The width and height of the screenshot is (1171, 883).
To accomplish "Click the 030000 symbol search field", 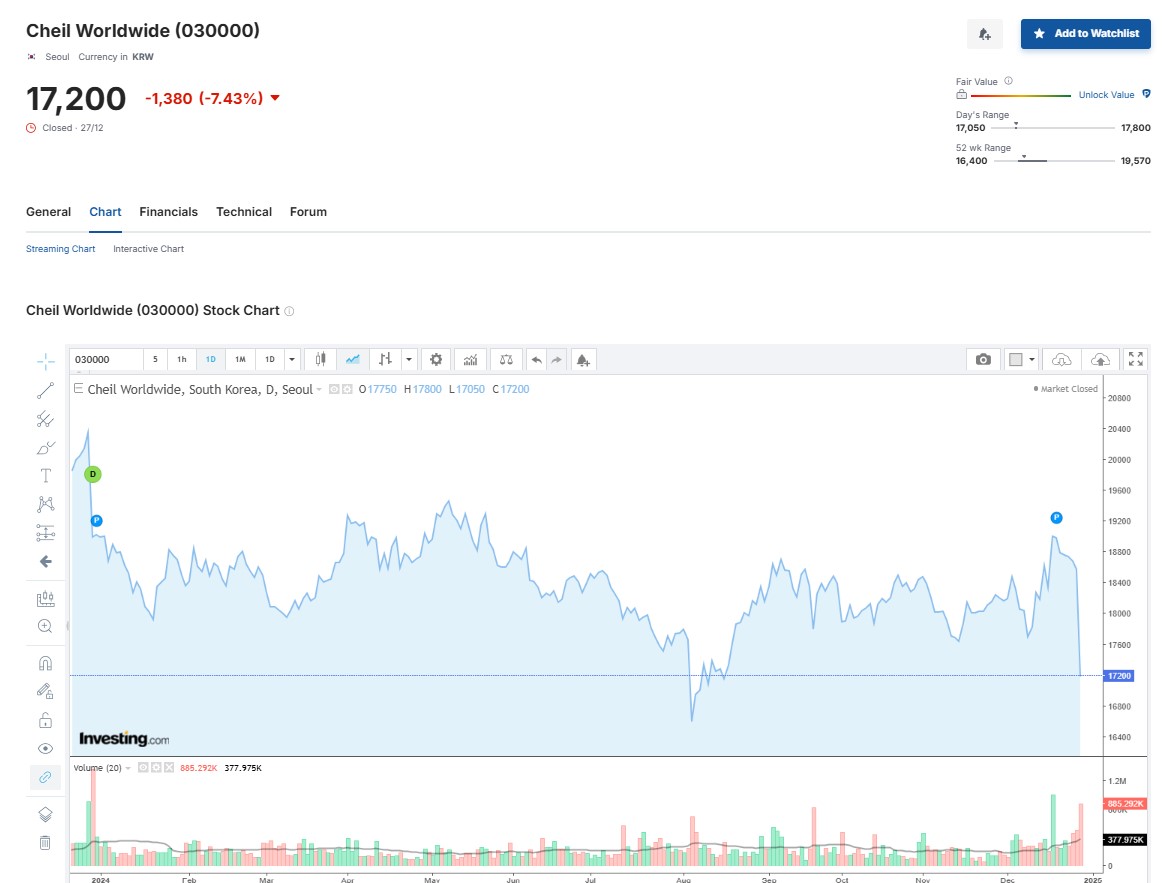I will click(x=107, y=359).
